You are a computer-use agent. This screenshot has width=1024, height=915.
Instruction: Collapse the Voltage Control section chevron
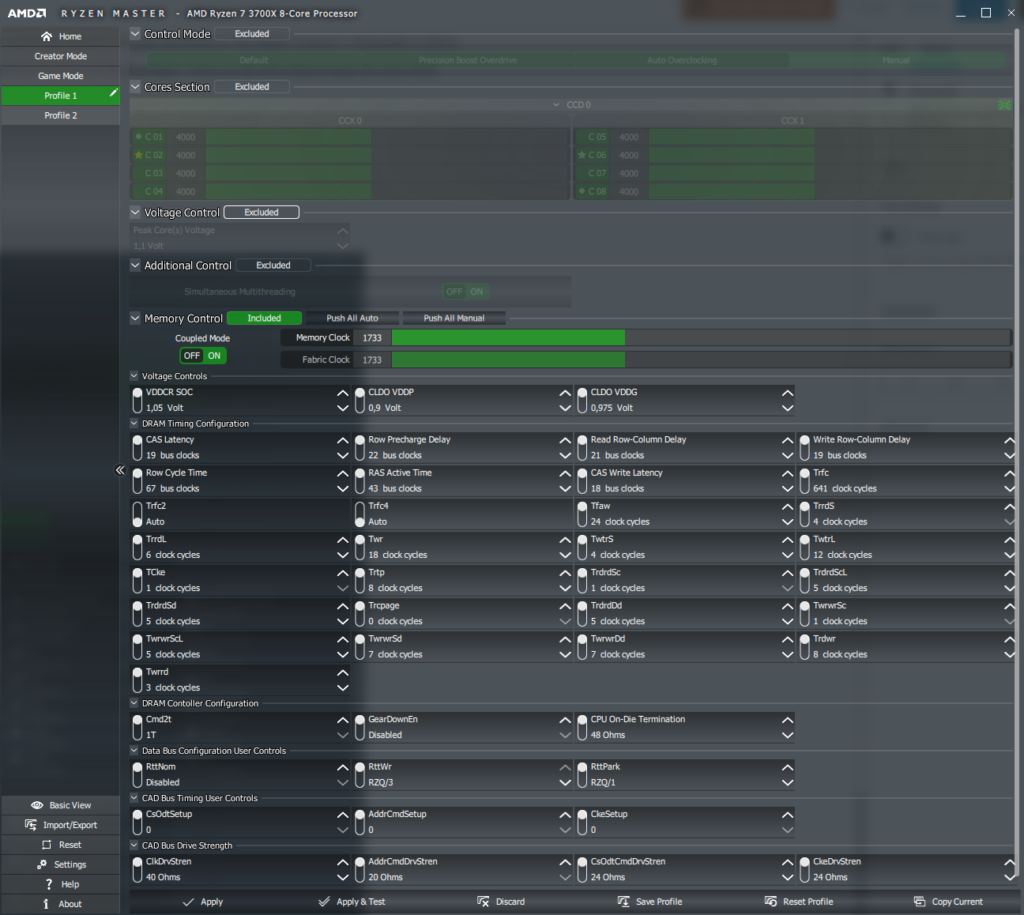tap(135, 212)
